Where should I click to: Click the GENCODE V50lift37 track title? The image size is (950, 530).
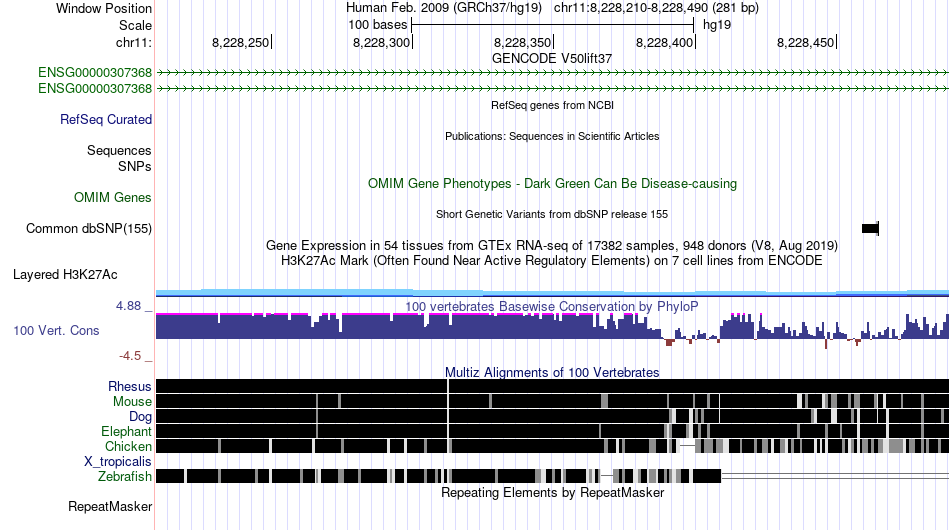552,59
